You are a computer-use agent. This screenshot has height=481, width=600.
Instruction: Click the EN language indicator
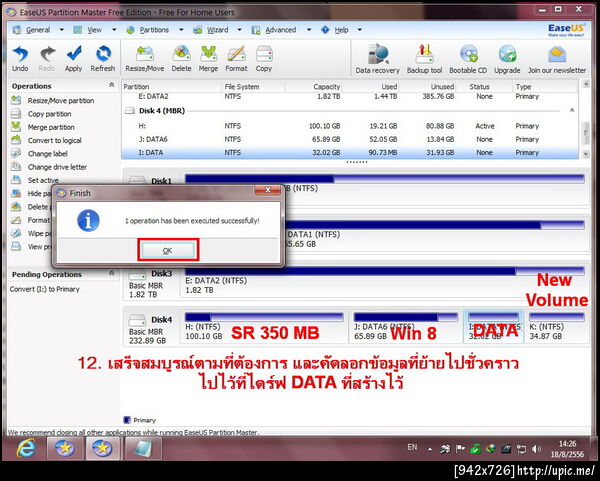pos(412,447)
